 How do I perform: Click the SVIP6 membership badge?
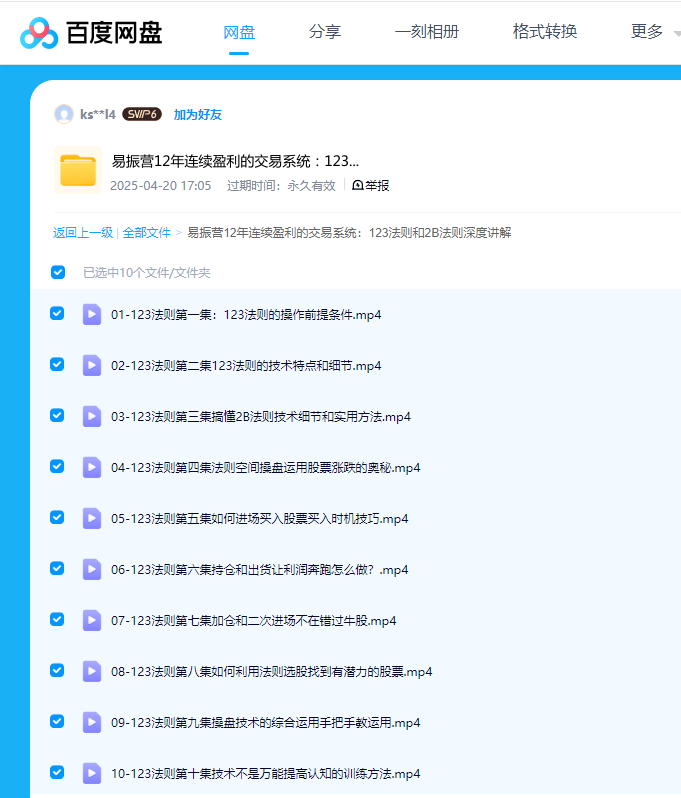click(142, 114)
